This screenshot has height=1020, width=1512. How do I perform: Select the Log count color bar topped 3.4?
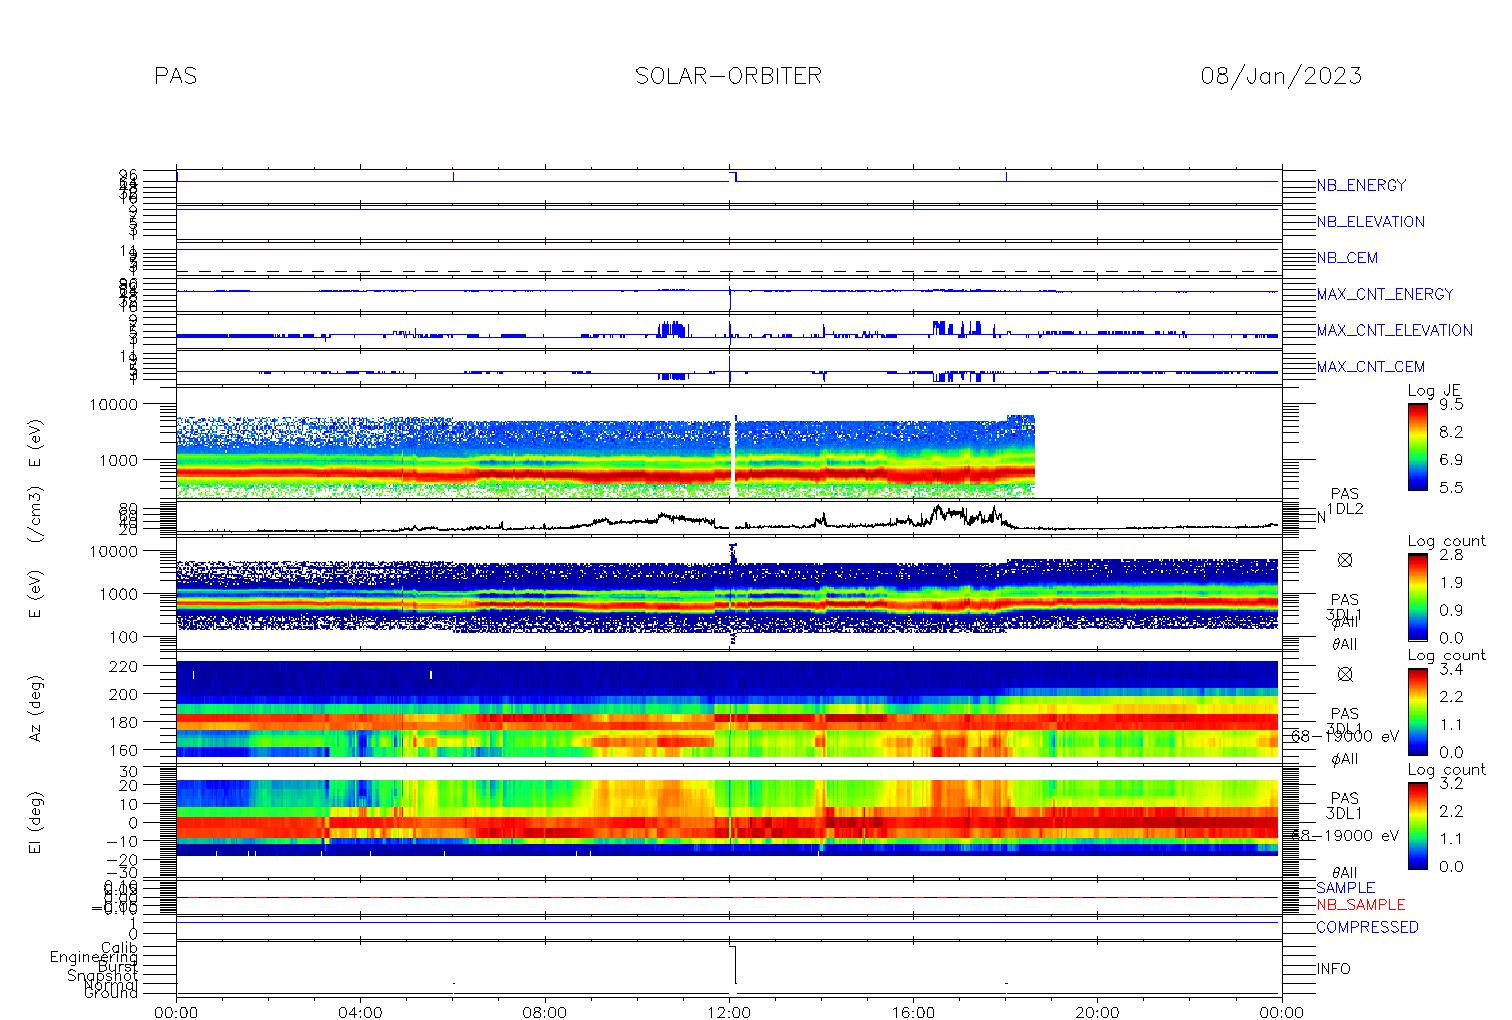pyautogui.click(x=1417, y=711)
